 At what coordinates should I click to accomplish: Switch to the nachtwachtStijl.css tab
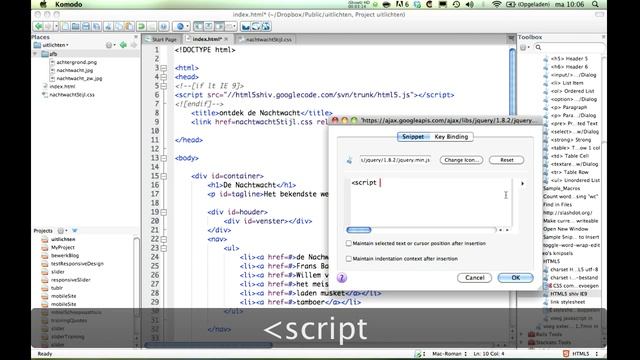point(266,39)
